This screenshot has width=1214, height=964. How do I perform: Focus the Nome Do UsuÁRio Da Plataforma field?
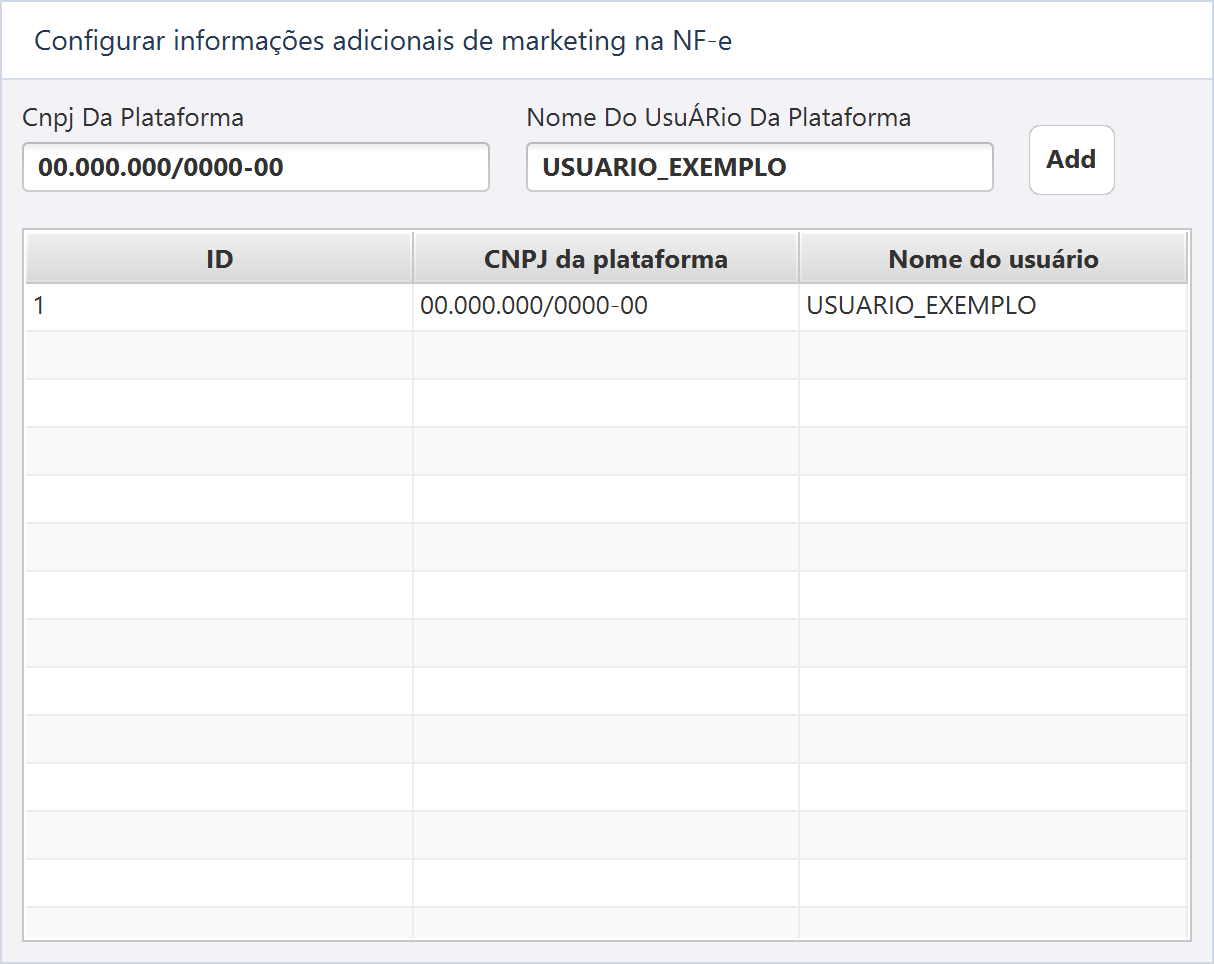tap(760, 167)
